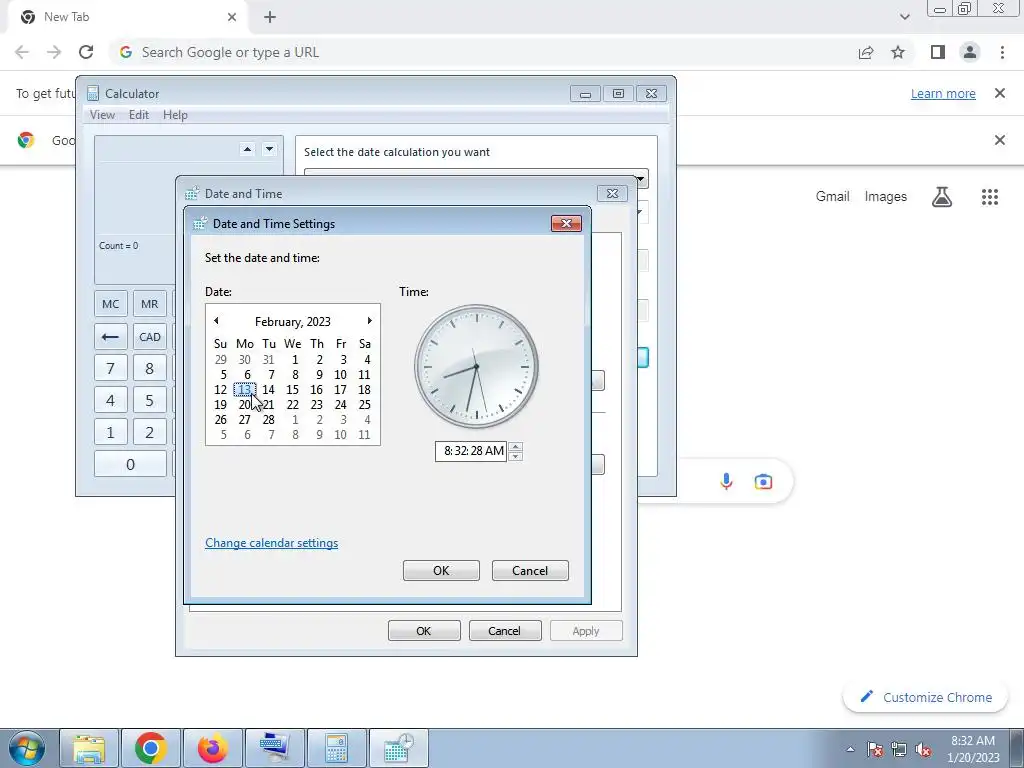Screen dimensions: 1024x768
Task: Click the February, 2023 calendar header
Action: pos(293,321)
